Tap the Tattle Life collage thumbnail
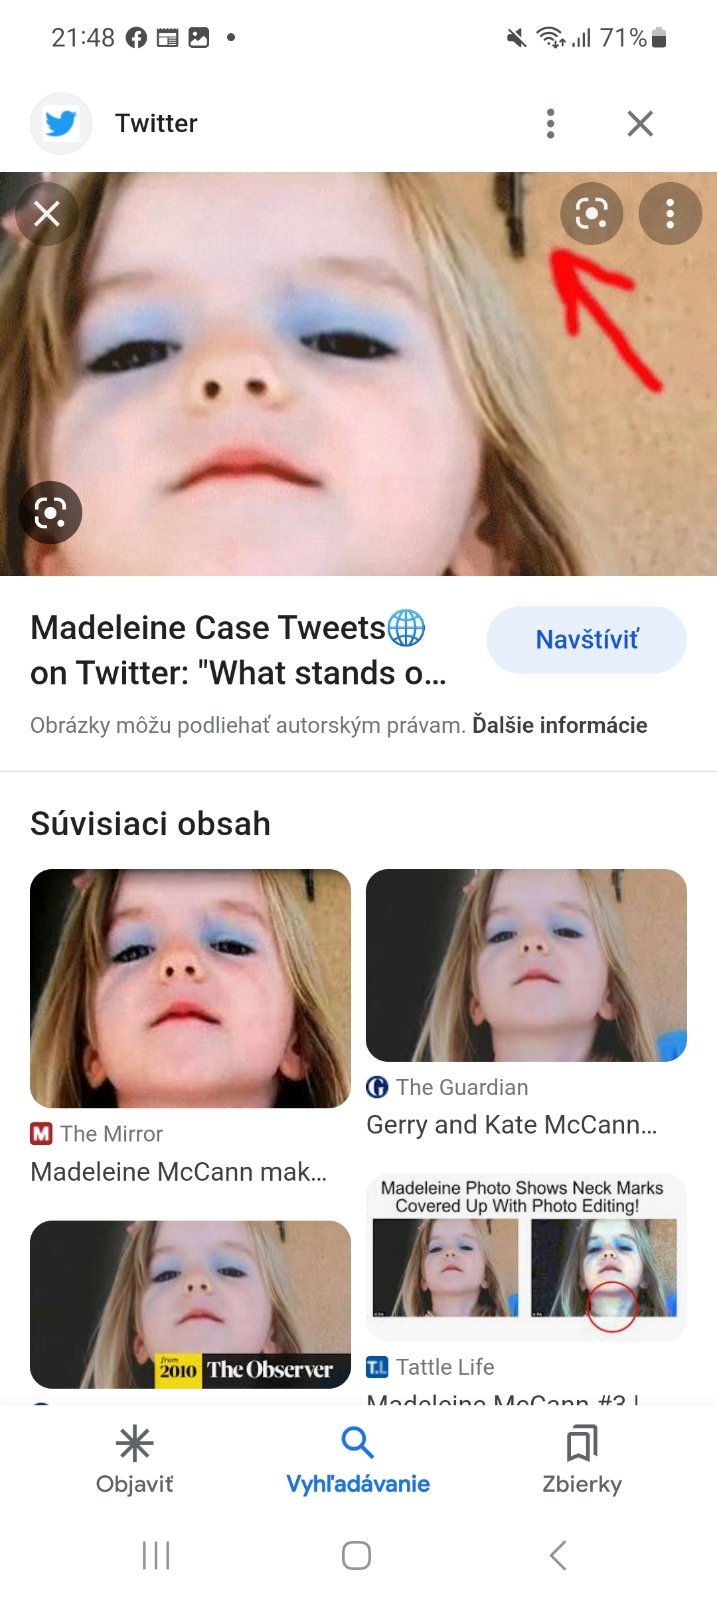The image size is (717, 1600). pos(526,1258)
